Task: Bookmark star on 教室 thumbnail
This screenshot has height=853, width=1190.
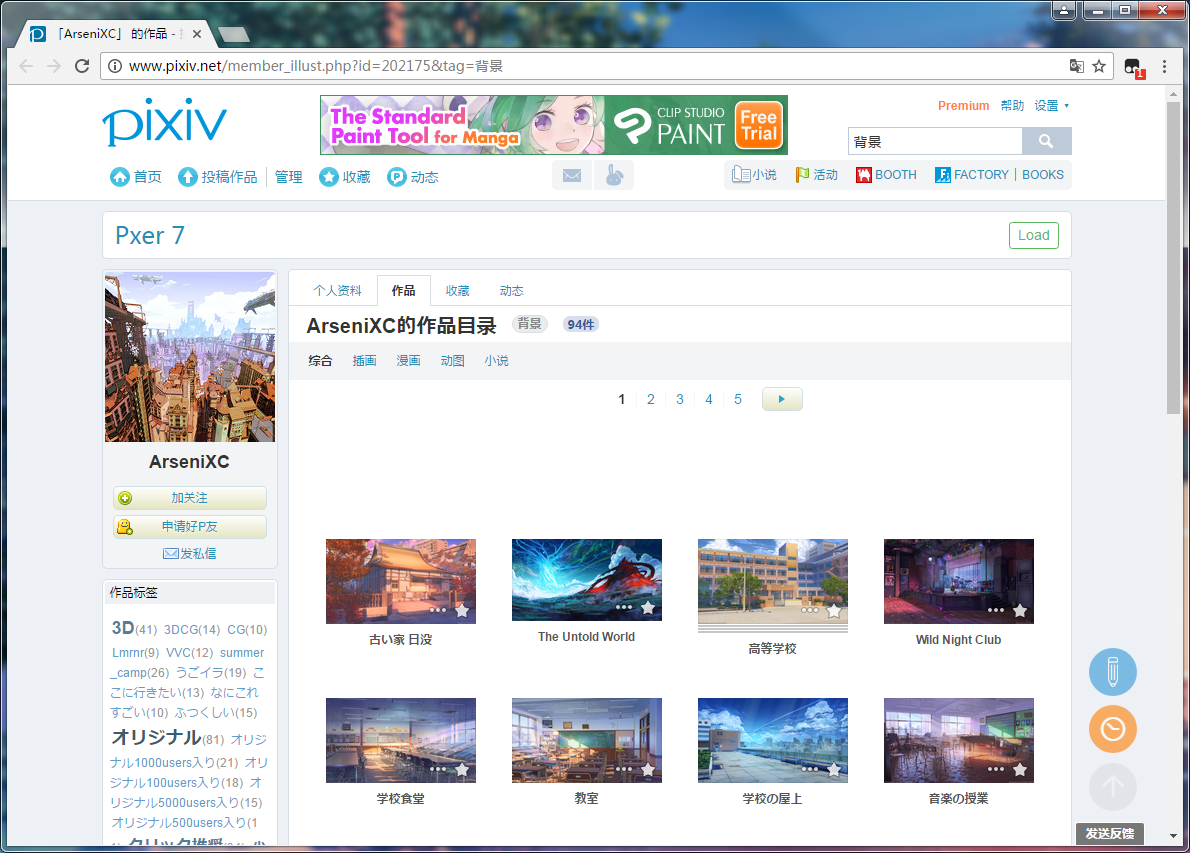Action: tap(648, 770)
